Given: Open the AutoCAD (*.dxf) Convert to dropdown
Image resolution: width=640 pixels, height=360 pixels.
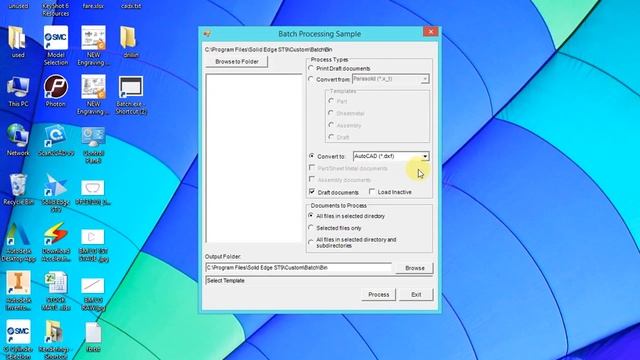Looking at the screenshot, I should pyautogui.click(x=425, y=156).
